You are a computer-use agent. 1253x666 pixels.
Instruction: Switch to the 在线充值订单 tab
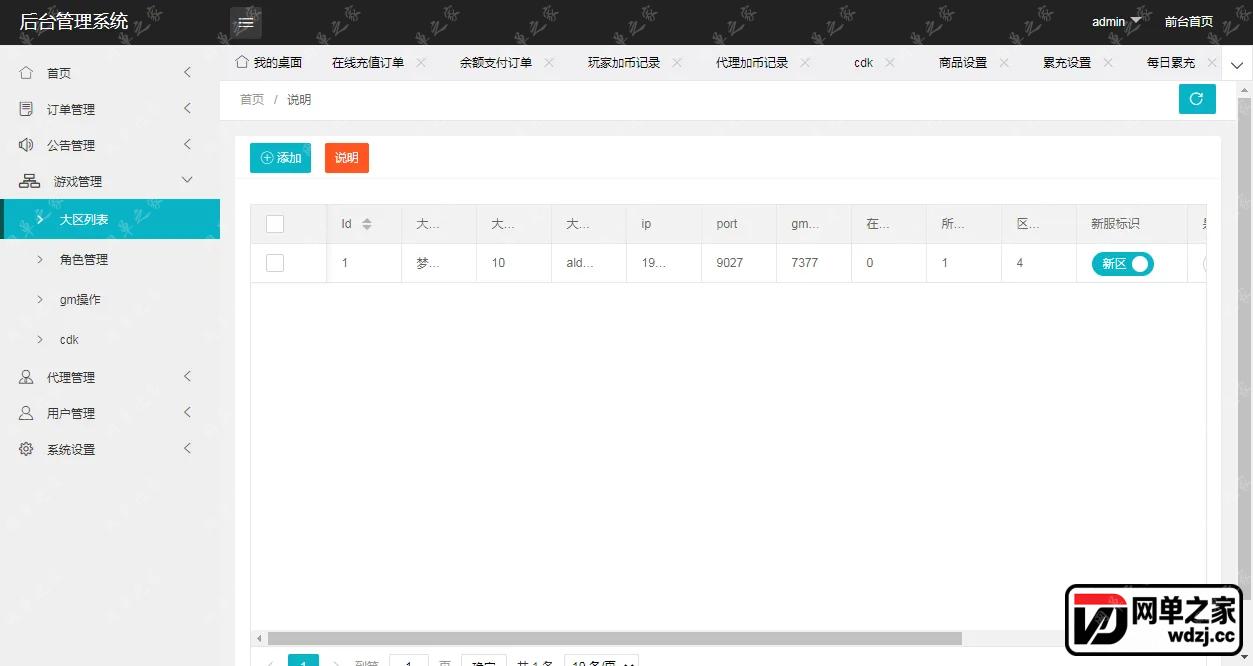coord(368,62)
